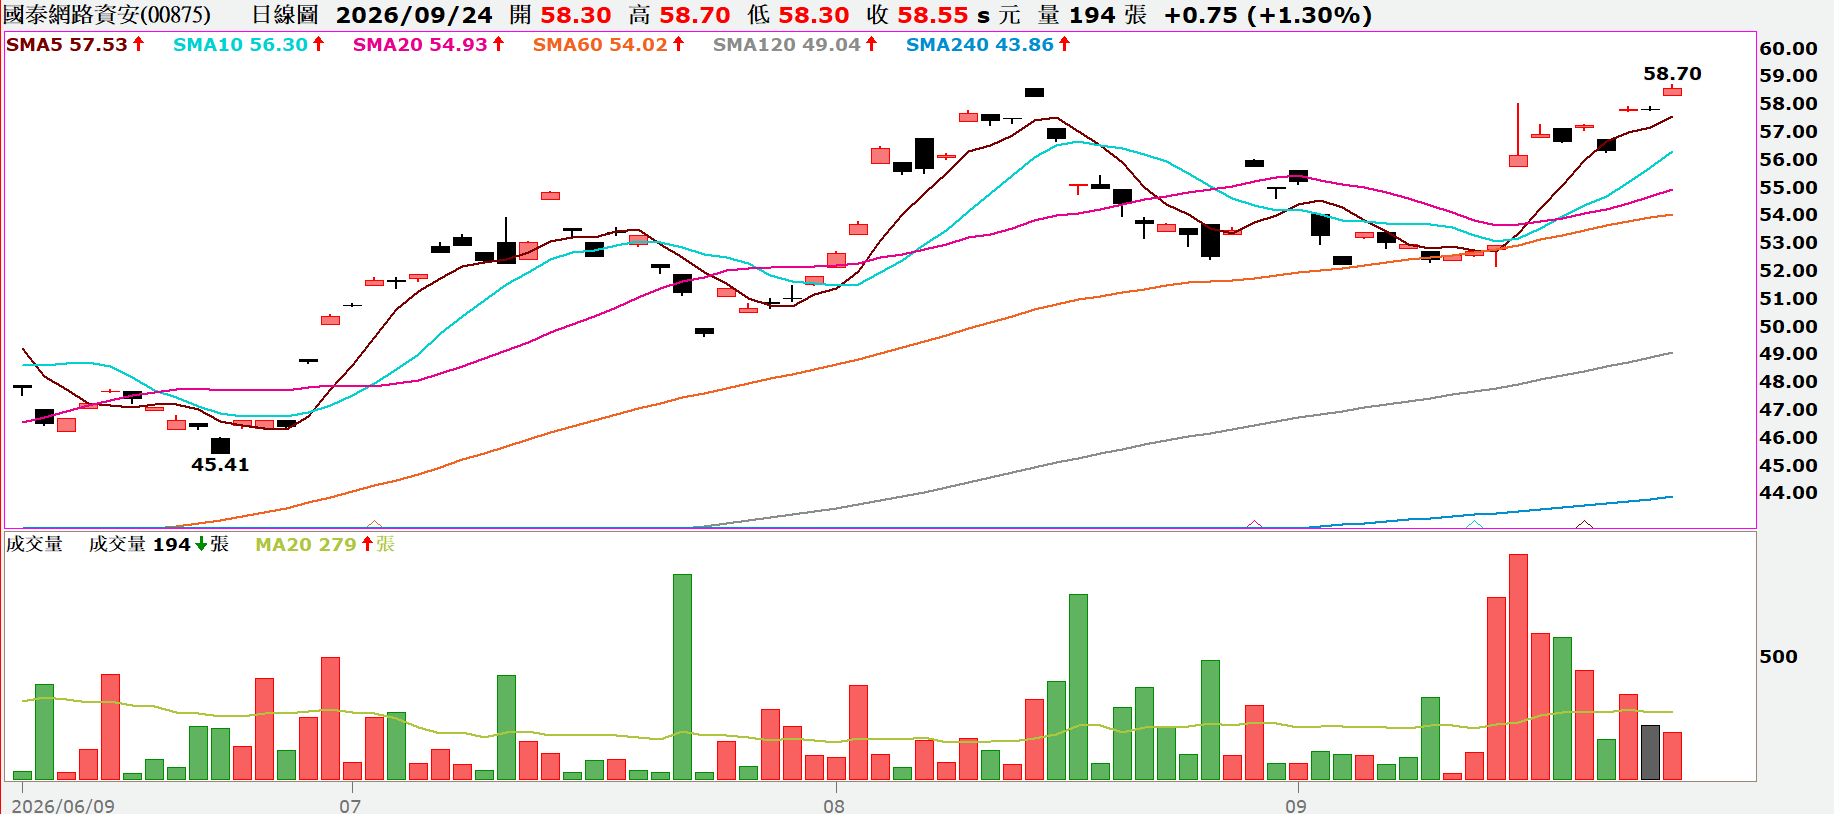Click the 08 month label on the time axis
1834x814 pixels.
(x=833, y=806)
